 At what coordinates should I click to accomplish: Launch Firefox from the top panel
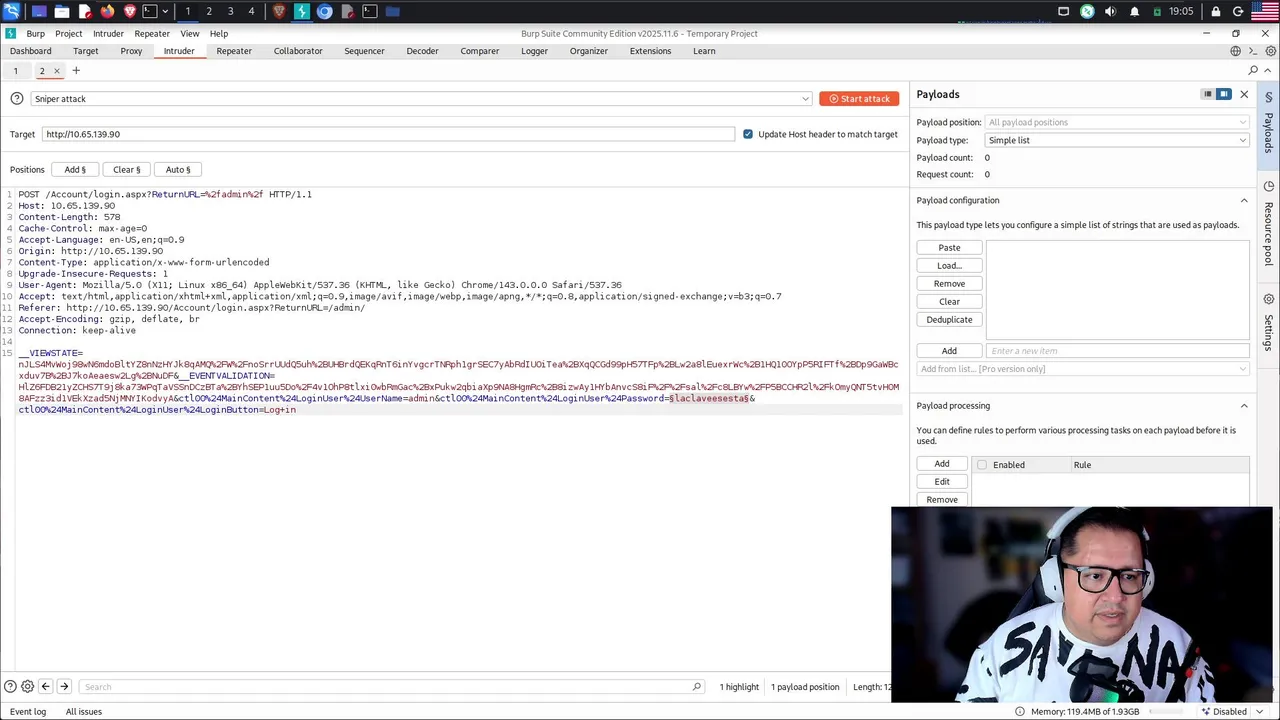[x=107, y=11]
